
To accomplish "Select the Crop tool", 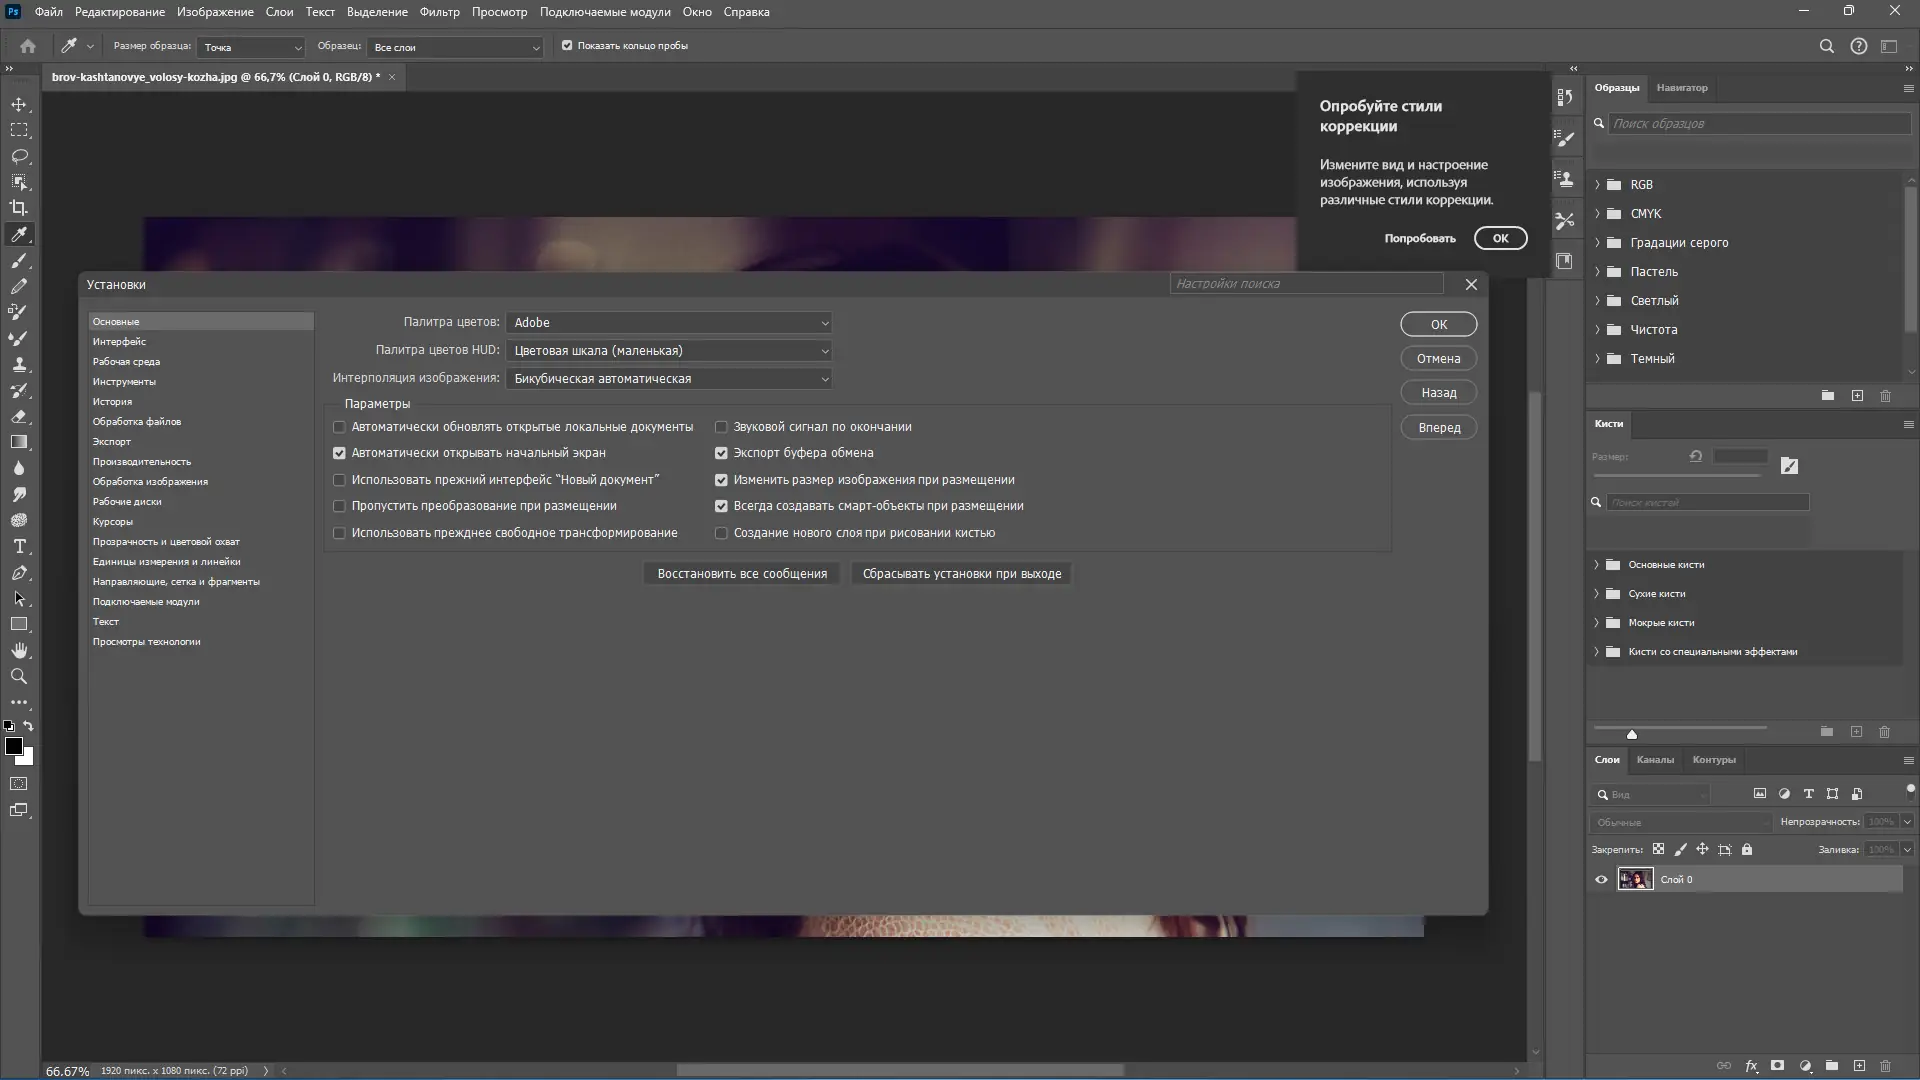I will (19, 208).
